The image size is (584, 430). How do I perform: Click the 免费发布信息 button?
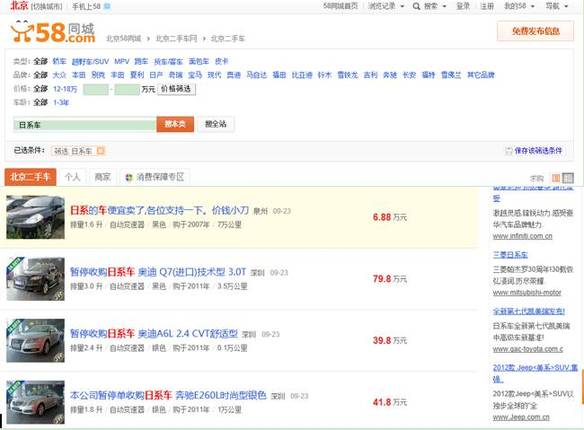tap(535, 31)
